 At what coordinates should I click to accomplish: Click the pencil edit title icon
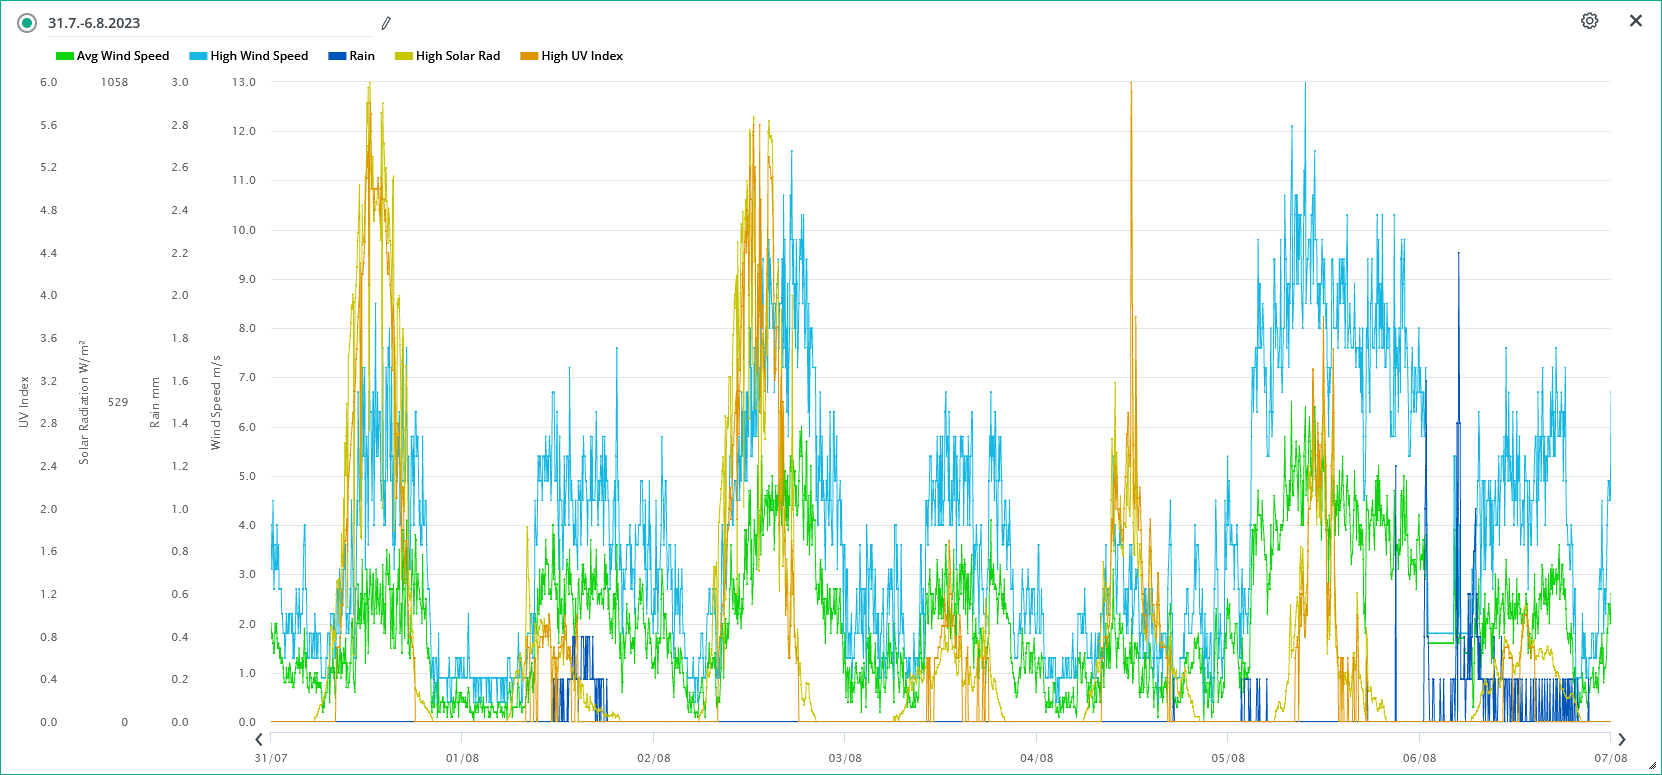click(x=386, y=23)
